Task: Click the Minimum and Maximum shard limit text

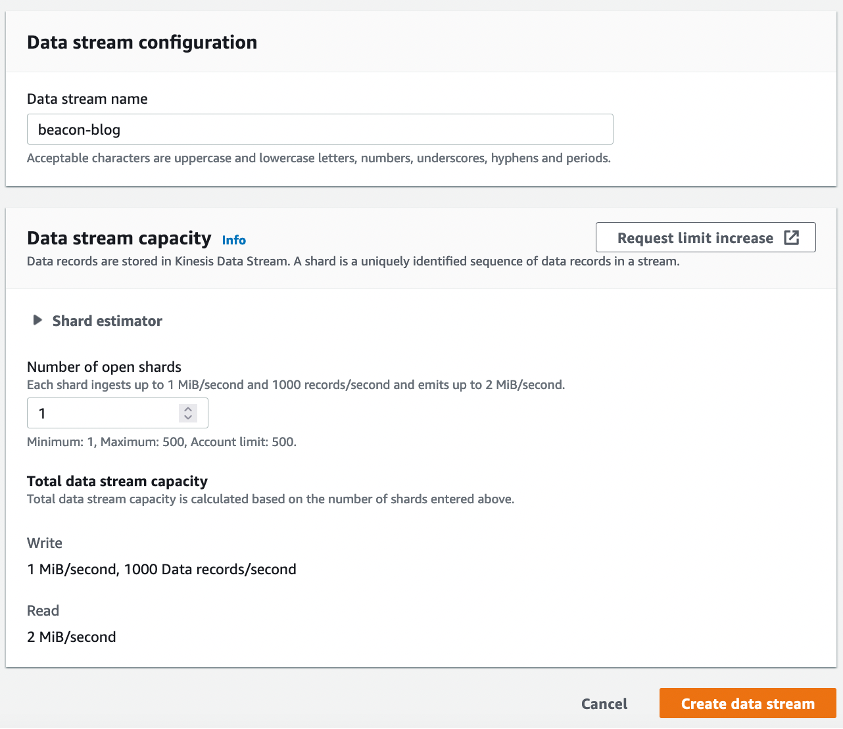Action: (x=161, y=441)
